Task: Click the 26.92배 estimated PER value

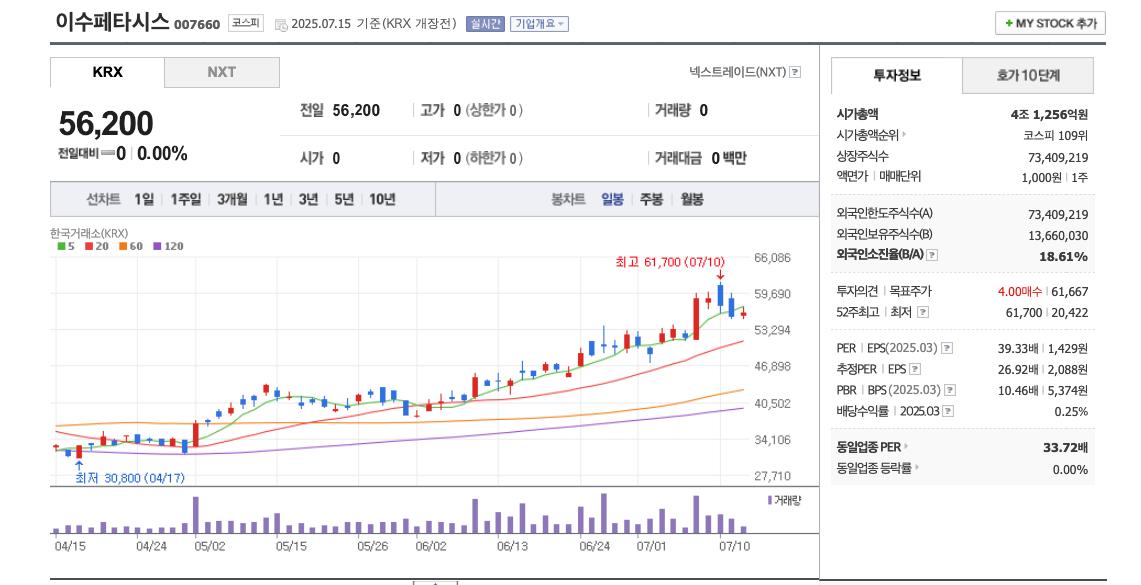Action: 1018,370
